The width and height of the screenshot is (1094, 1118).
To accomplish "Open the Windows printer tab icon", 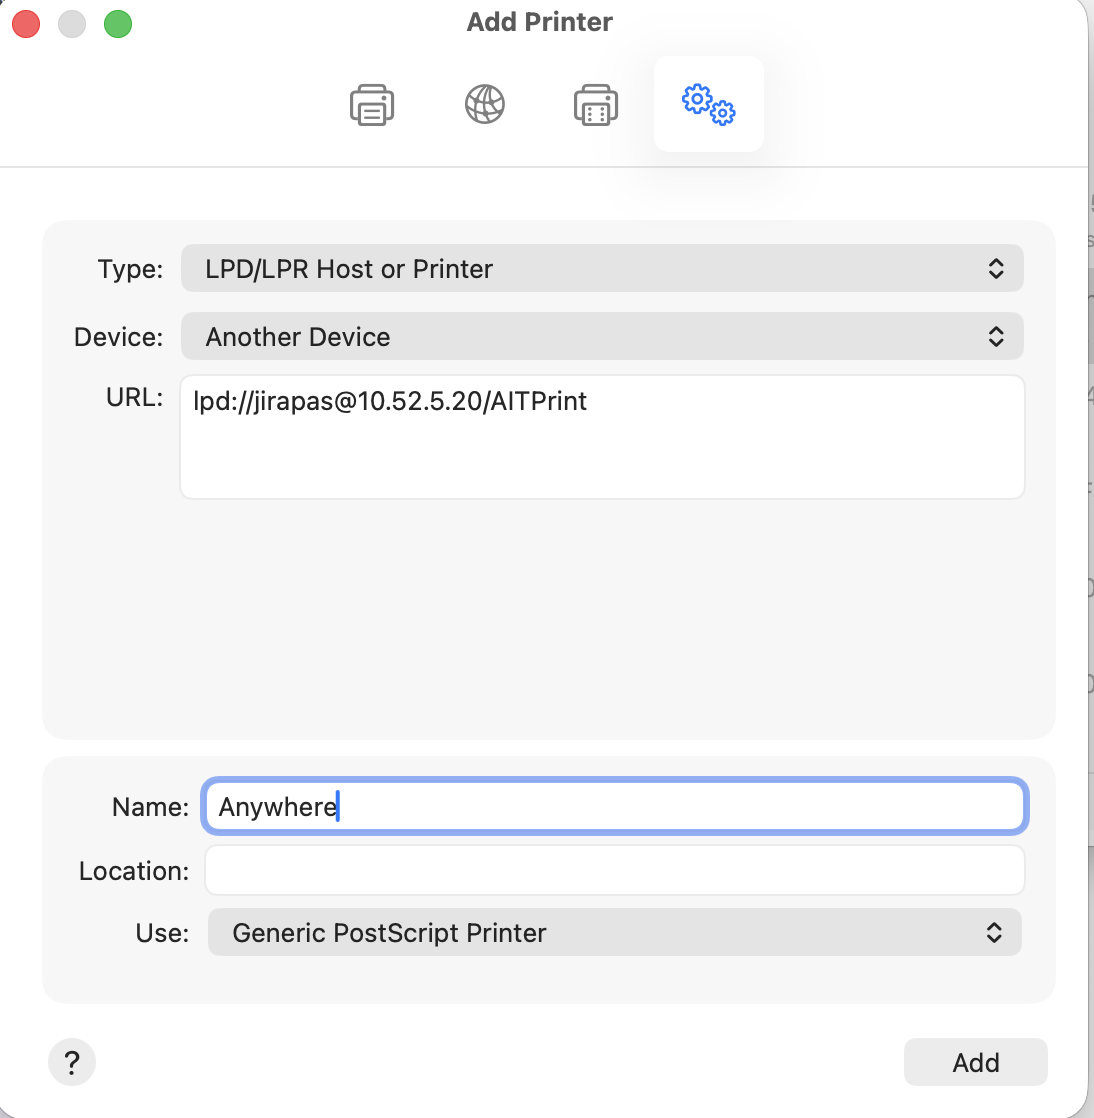I will [x=596, y=104].
